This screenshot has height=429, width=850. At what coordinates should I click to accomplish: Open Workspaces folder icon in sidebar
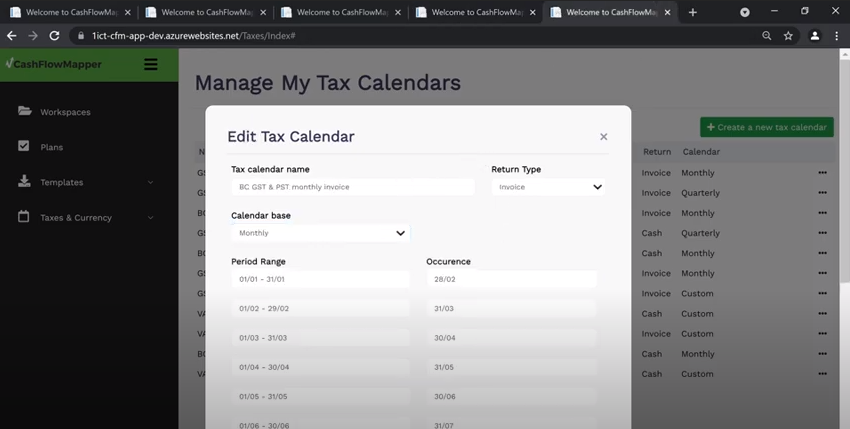[24, 111]
